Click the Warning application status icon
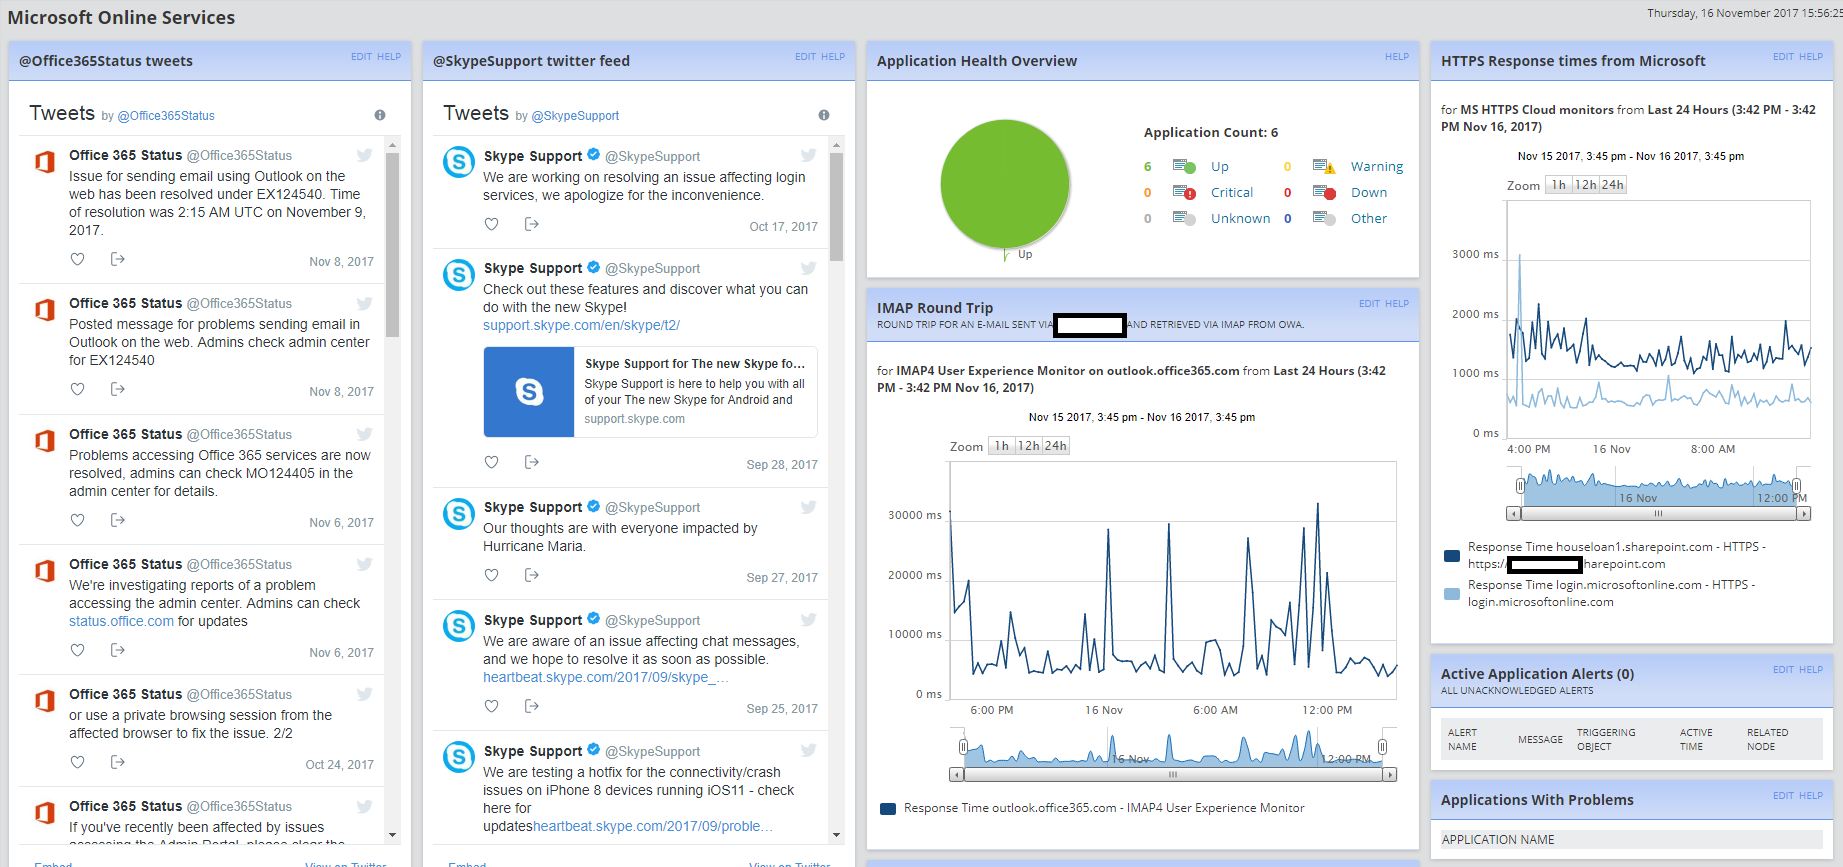The height and width of the screenshot is (867, 1843). 1325,166
